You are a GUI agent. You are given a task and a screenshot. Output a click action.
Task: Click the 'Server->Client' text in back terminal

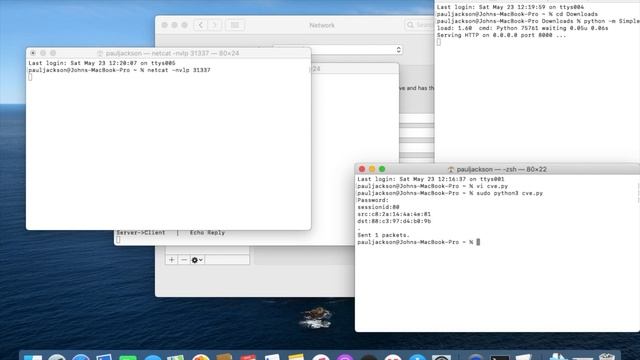pyautogui.click(x=141, y=233)
